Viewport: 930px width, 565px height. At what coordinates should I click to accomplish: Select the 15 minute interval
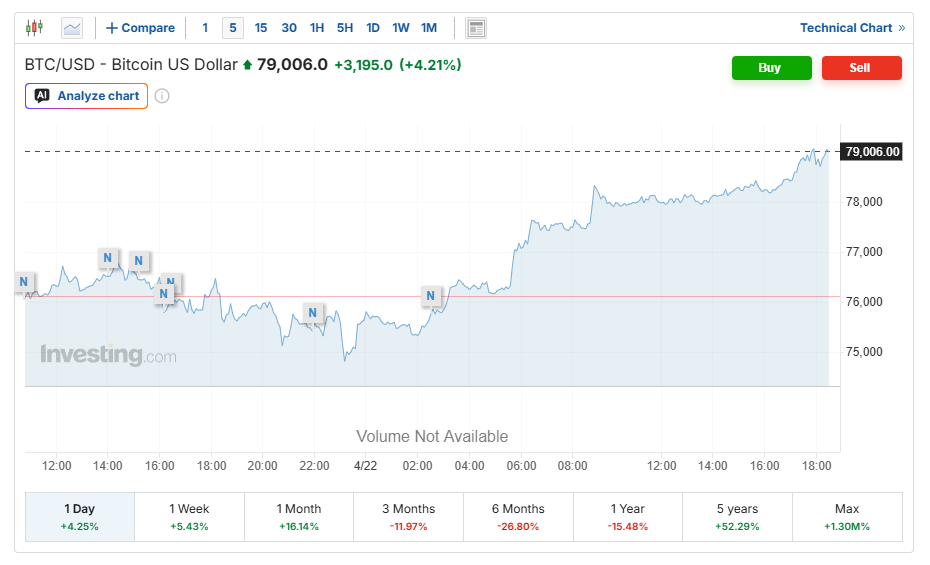261,28
